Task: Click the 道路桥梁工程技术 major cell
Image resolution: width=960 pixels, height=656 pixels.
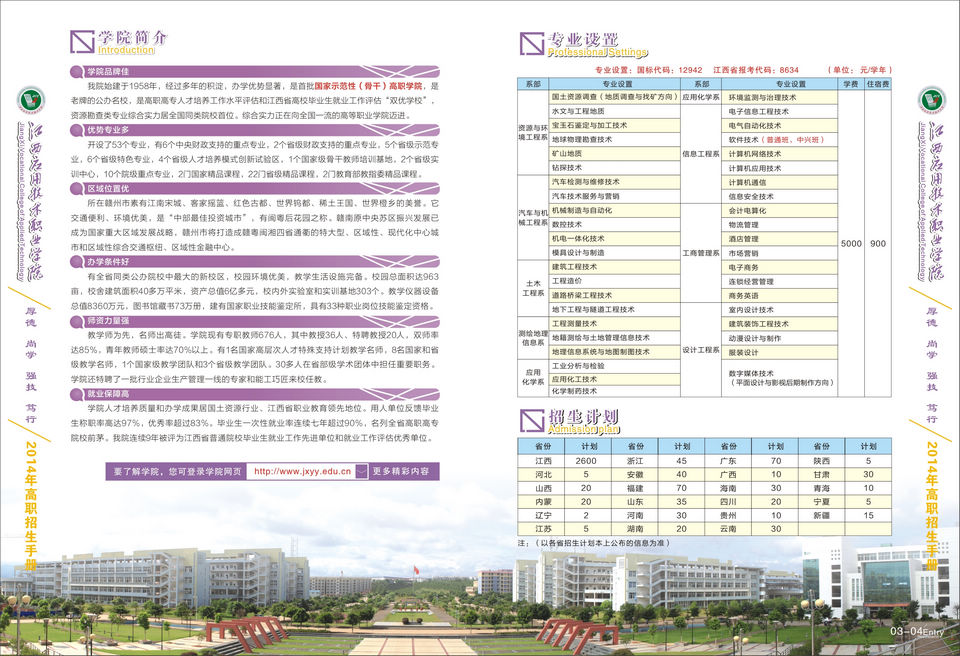Action: click(x=614, y=295)
